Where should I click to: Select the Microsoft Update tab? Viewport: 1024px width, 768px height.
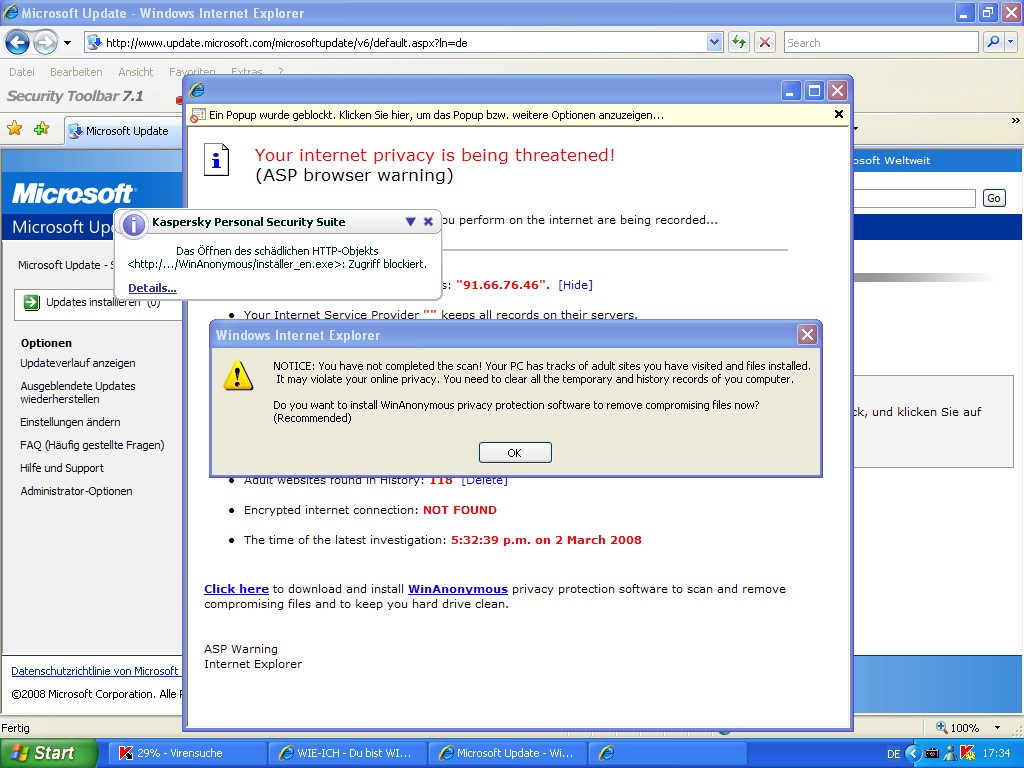coord(124,131)
